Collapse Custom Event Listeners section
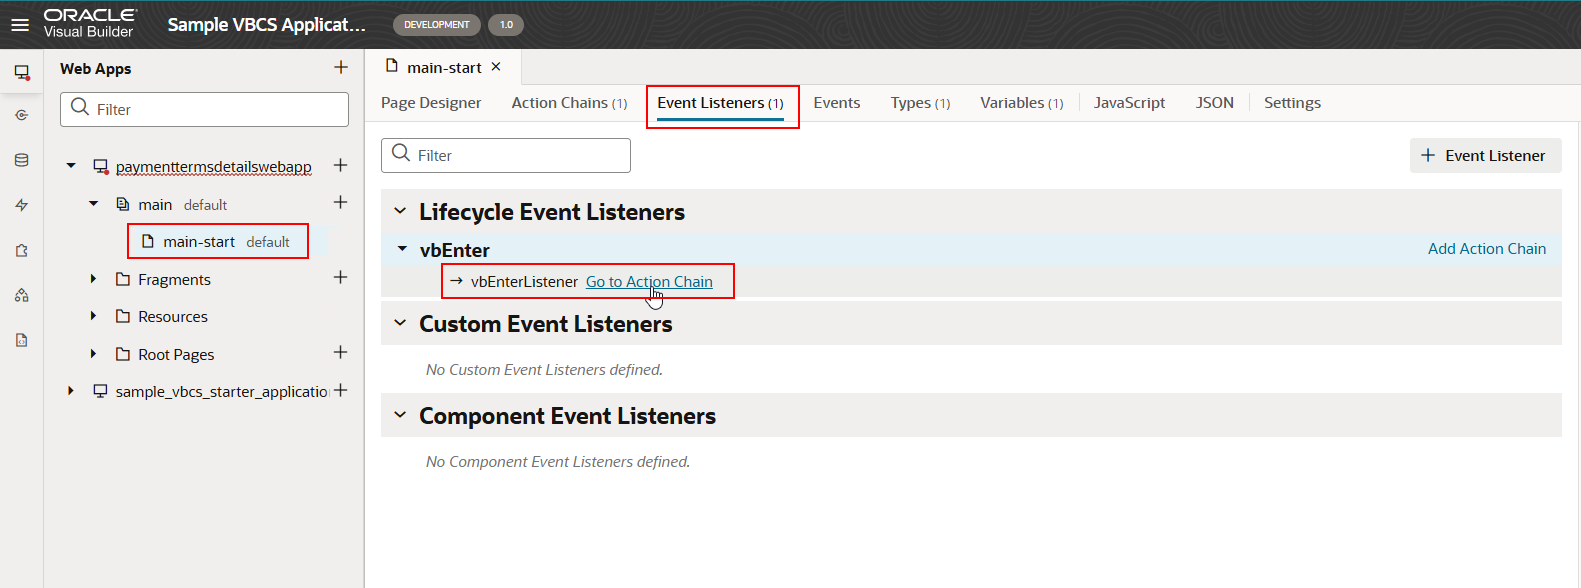The image size is (1581, 588). point(400,323)
